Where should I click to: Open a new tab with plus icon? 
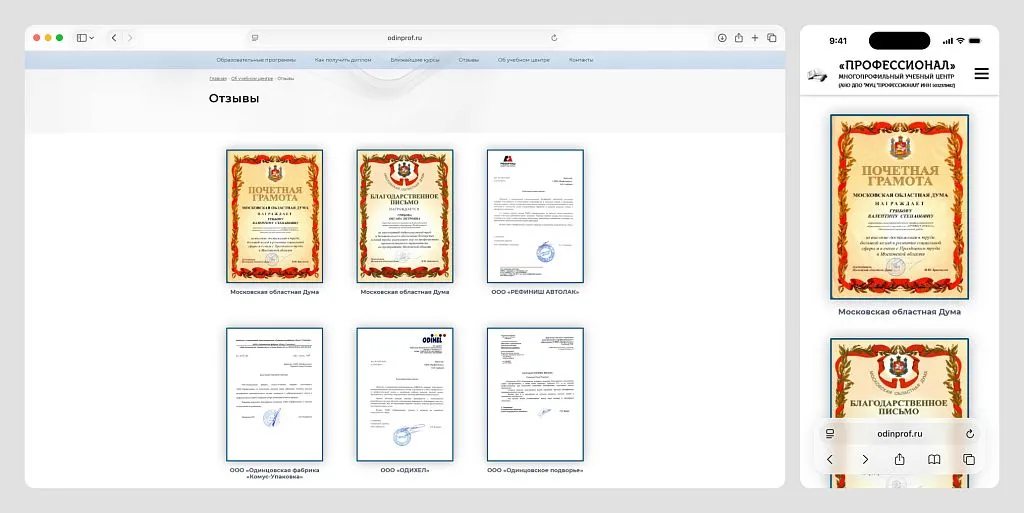coord(755,38)
